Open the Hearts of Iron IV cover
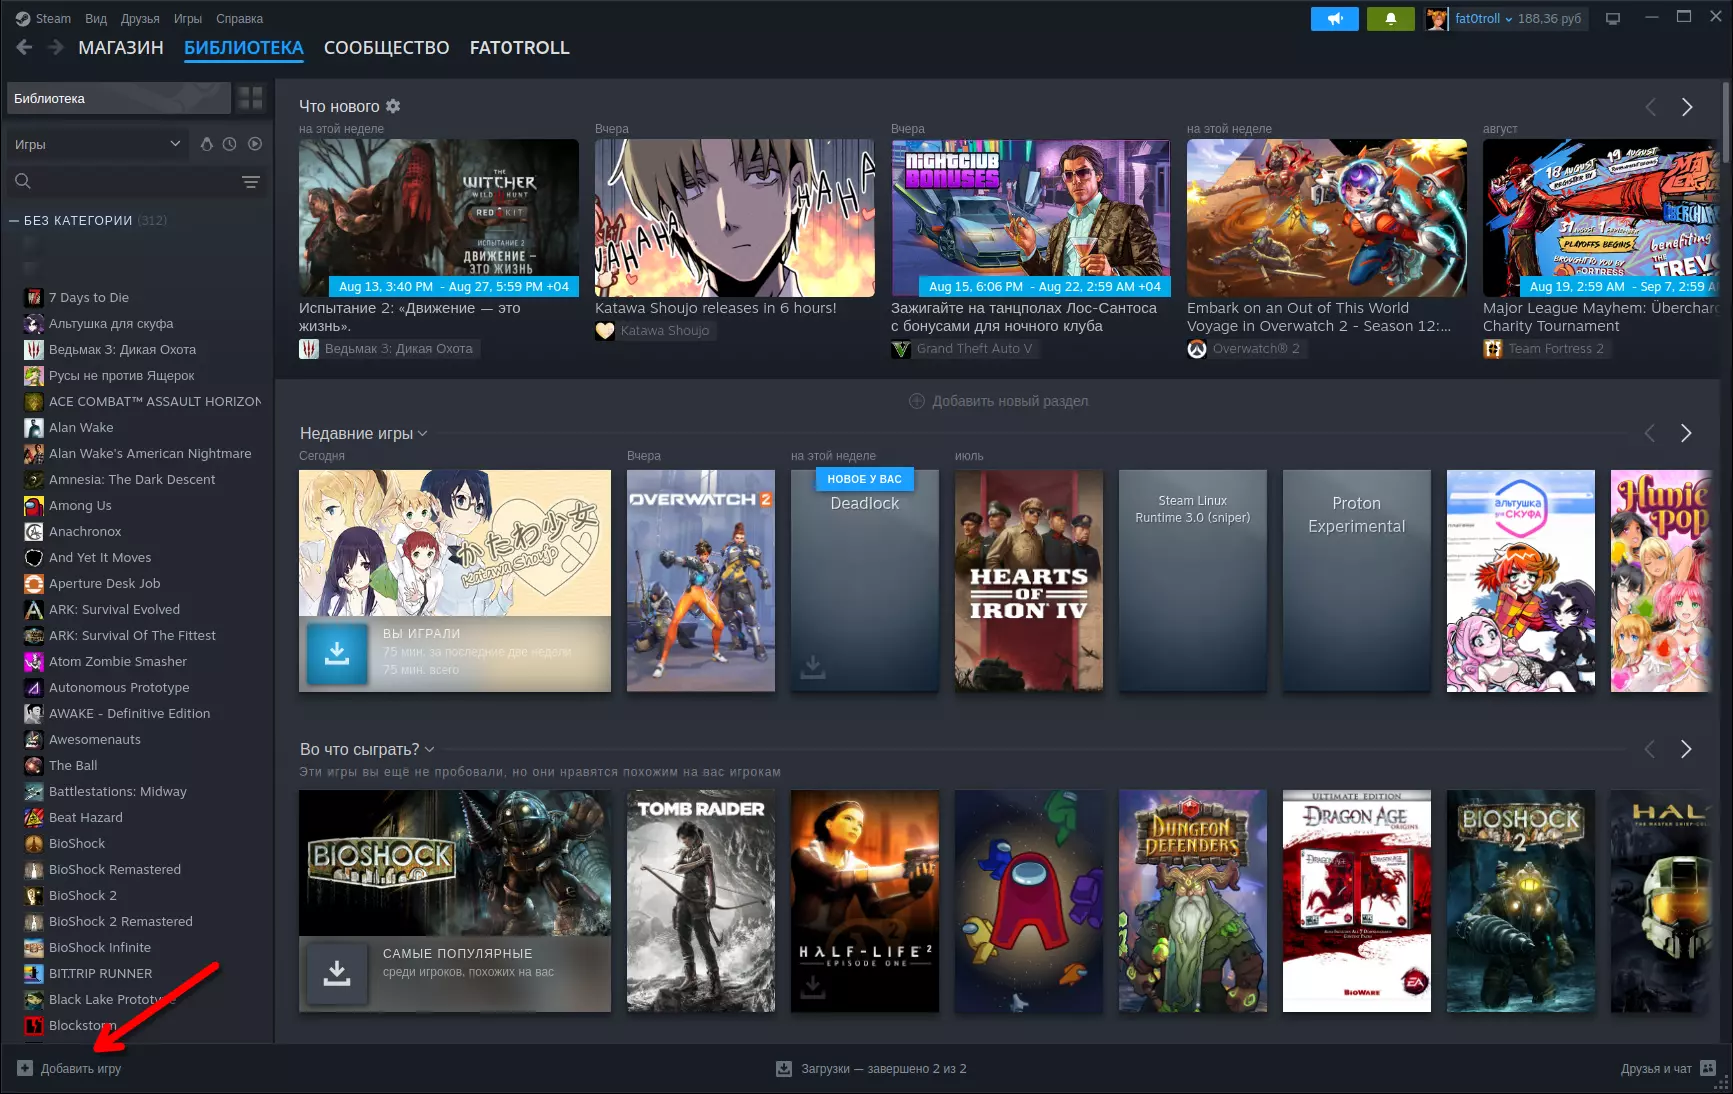Image resolution: width=1733 pixels, height=1094 pixels. [1029, 580]
